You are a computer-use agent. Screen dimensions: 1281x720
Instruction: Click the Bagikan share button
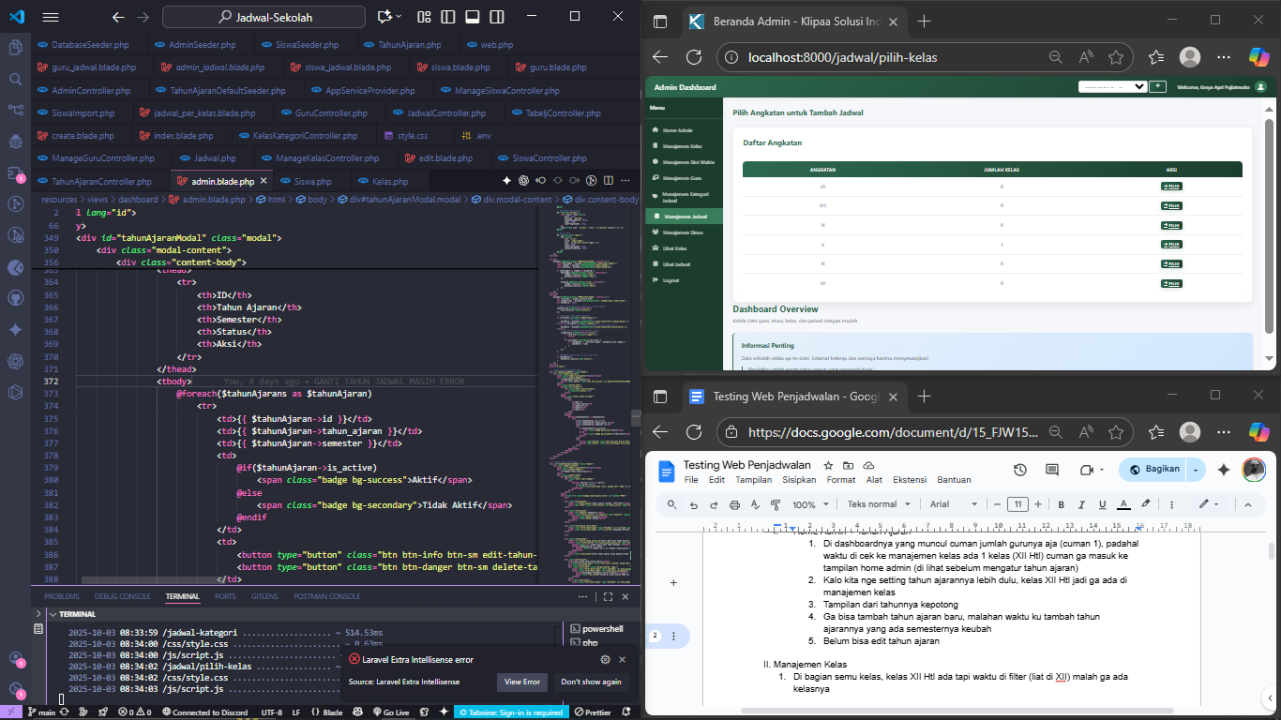[1155, 469]
